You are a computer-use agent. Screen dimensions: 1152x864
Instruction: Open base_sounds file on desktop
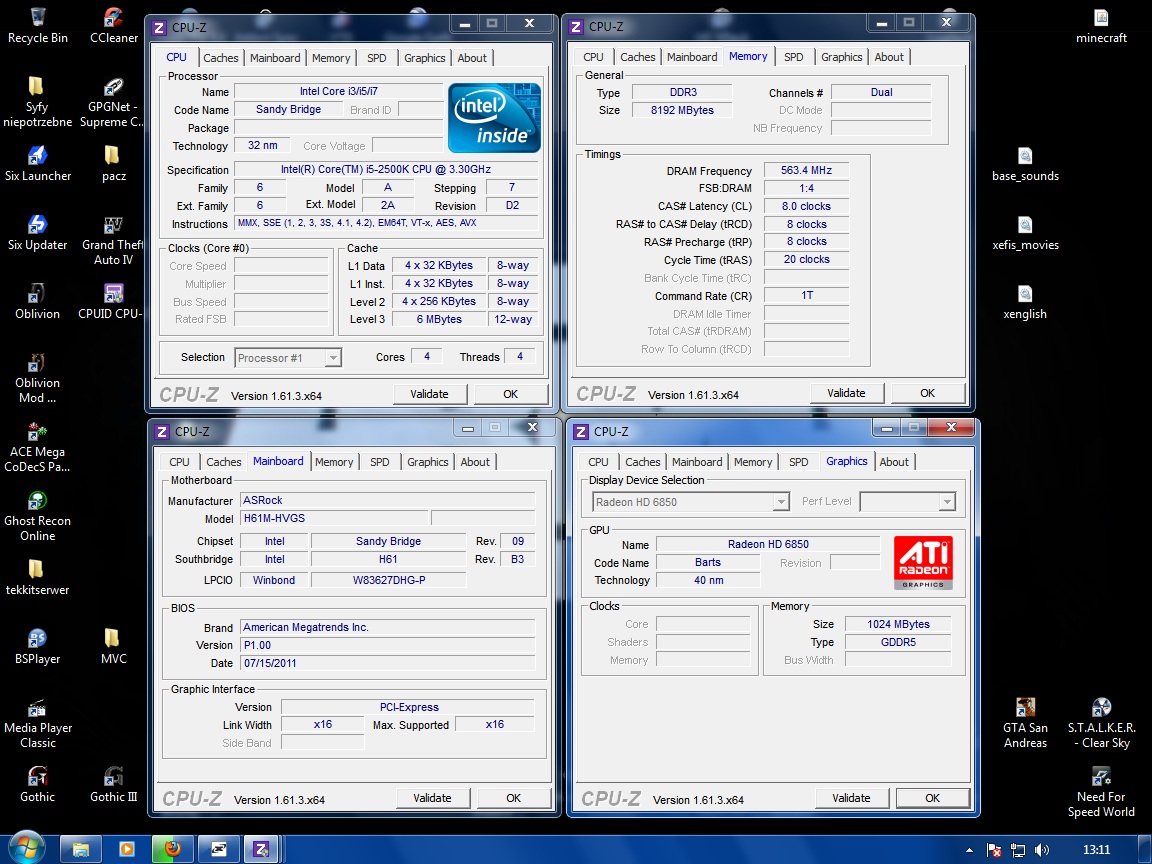pos(1025,164)
